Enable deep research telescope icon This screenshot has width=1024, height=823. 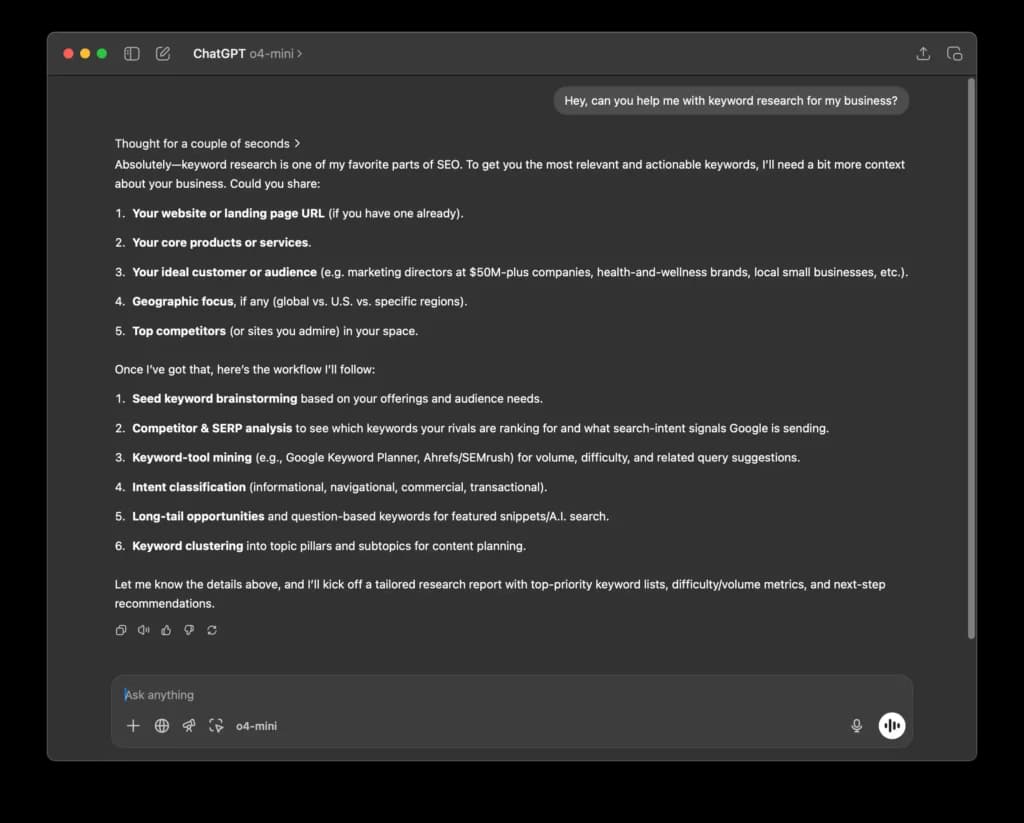tap(189, 726)
